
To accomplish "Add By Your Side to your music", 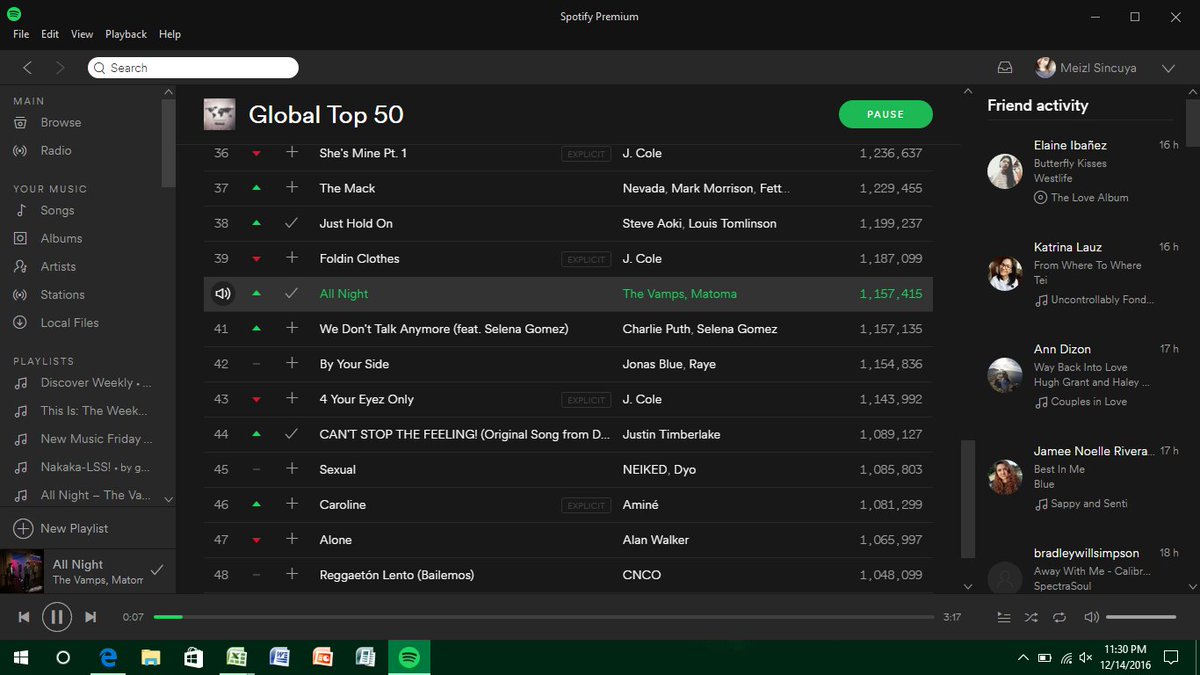I will pos(292,364).
